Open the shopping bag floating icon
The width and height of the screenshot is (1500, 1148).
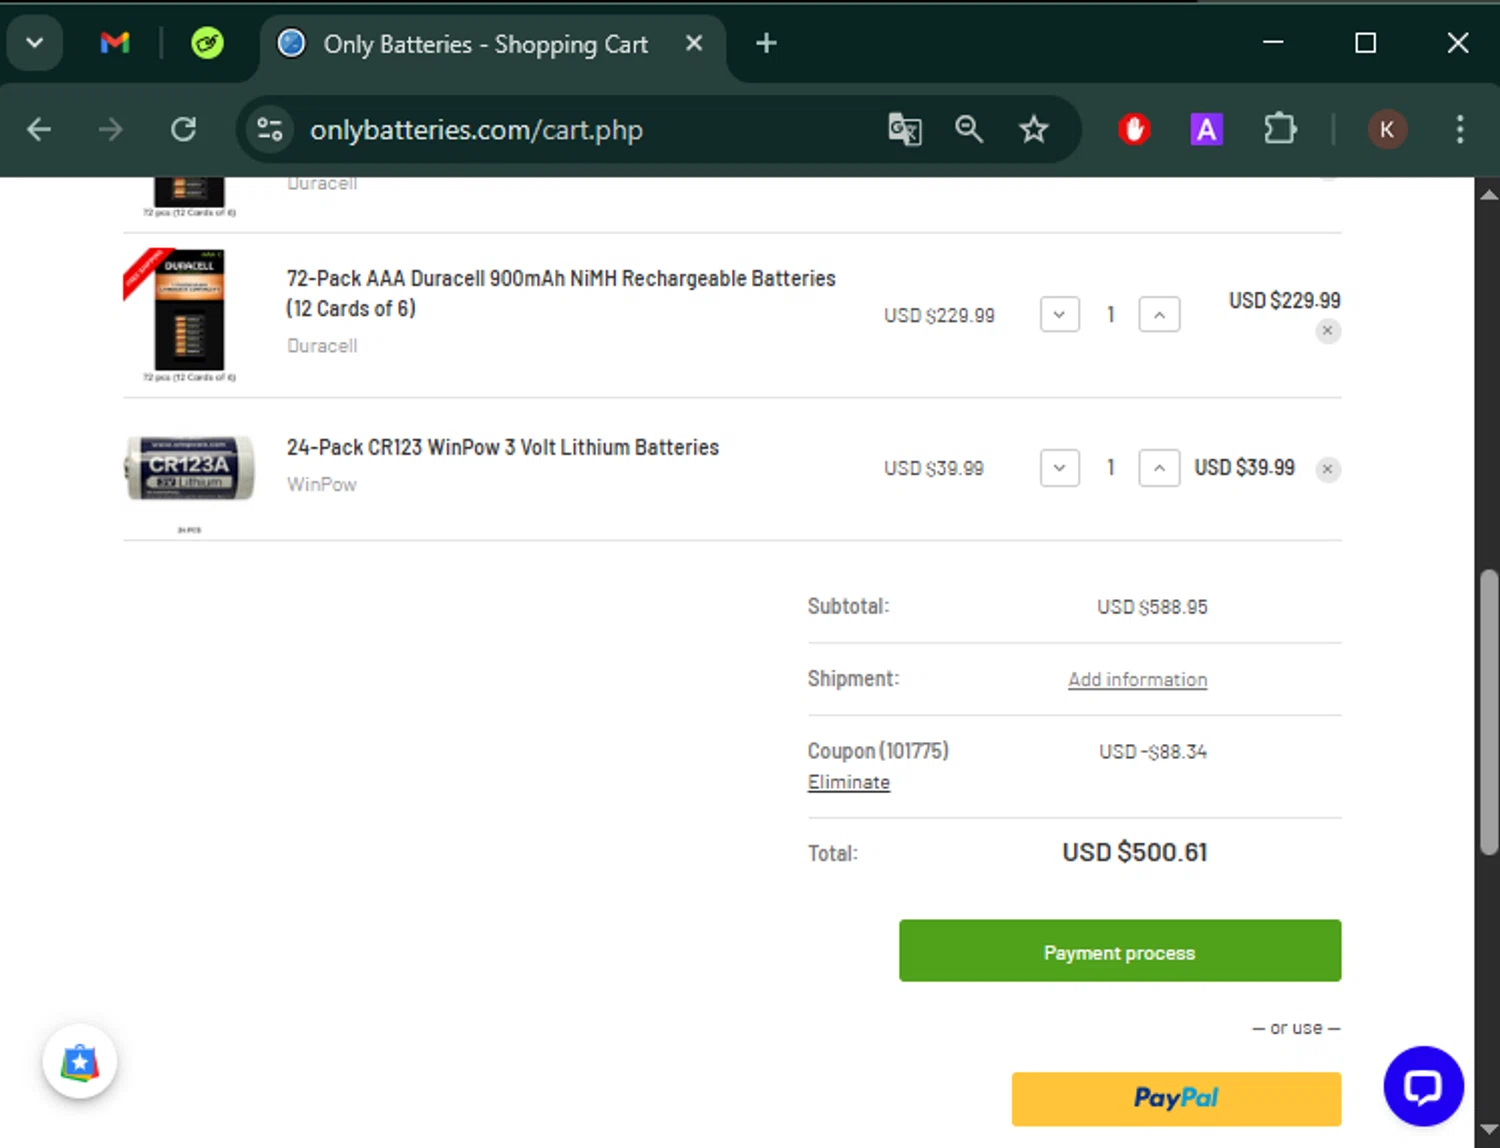click(80, 1062)
